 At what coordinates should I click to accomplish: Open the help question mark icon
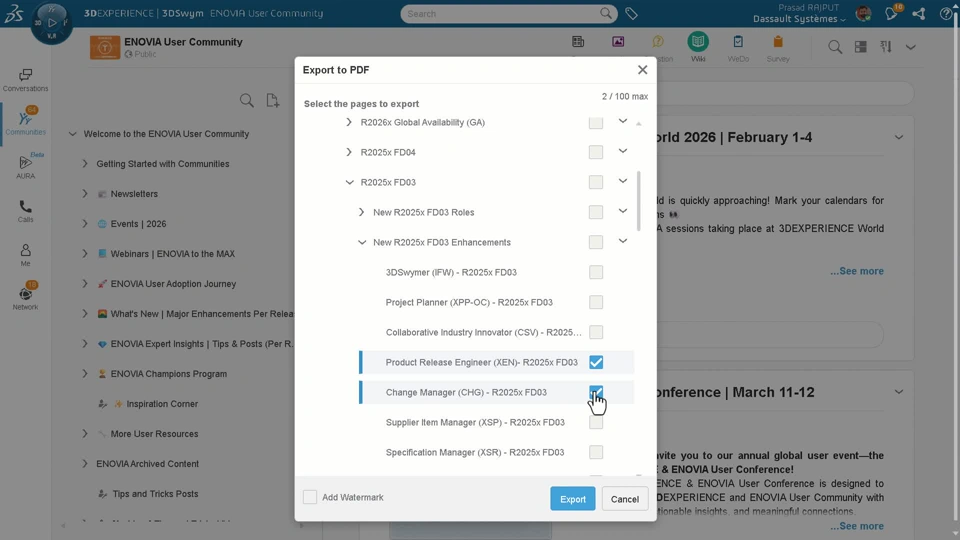click(x=946, y=13)
